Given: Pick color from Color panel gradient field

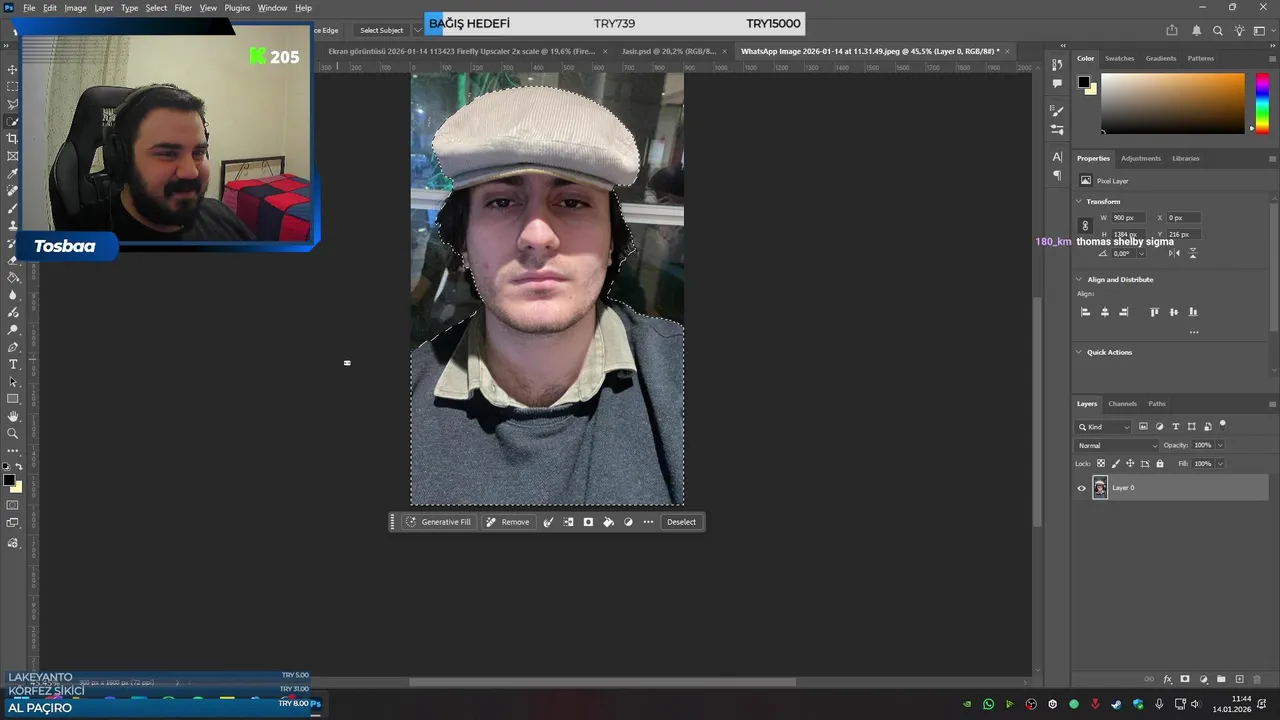Looking at the screenshot, I should pos(1173,103).
